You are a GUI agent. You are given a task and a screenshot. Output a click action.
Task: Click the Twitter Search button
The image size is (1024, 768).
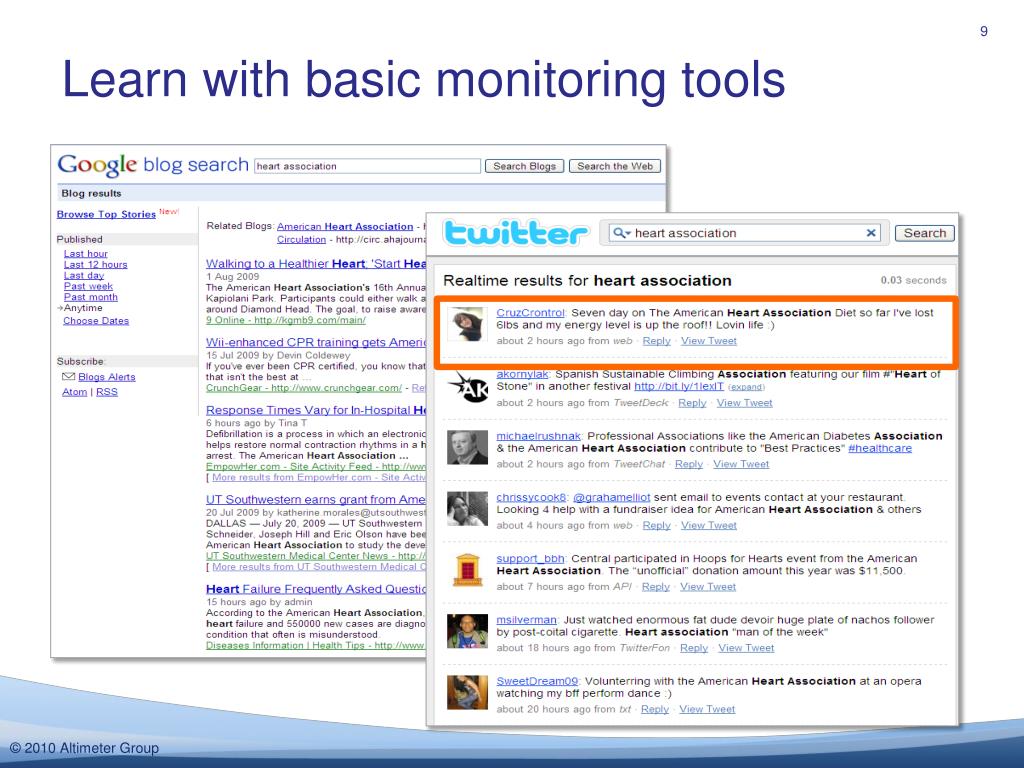pos(924,233)
